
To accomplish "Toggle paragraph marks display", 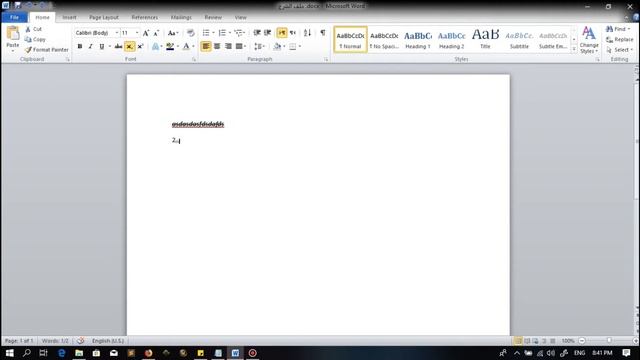I will point(323,33).
